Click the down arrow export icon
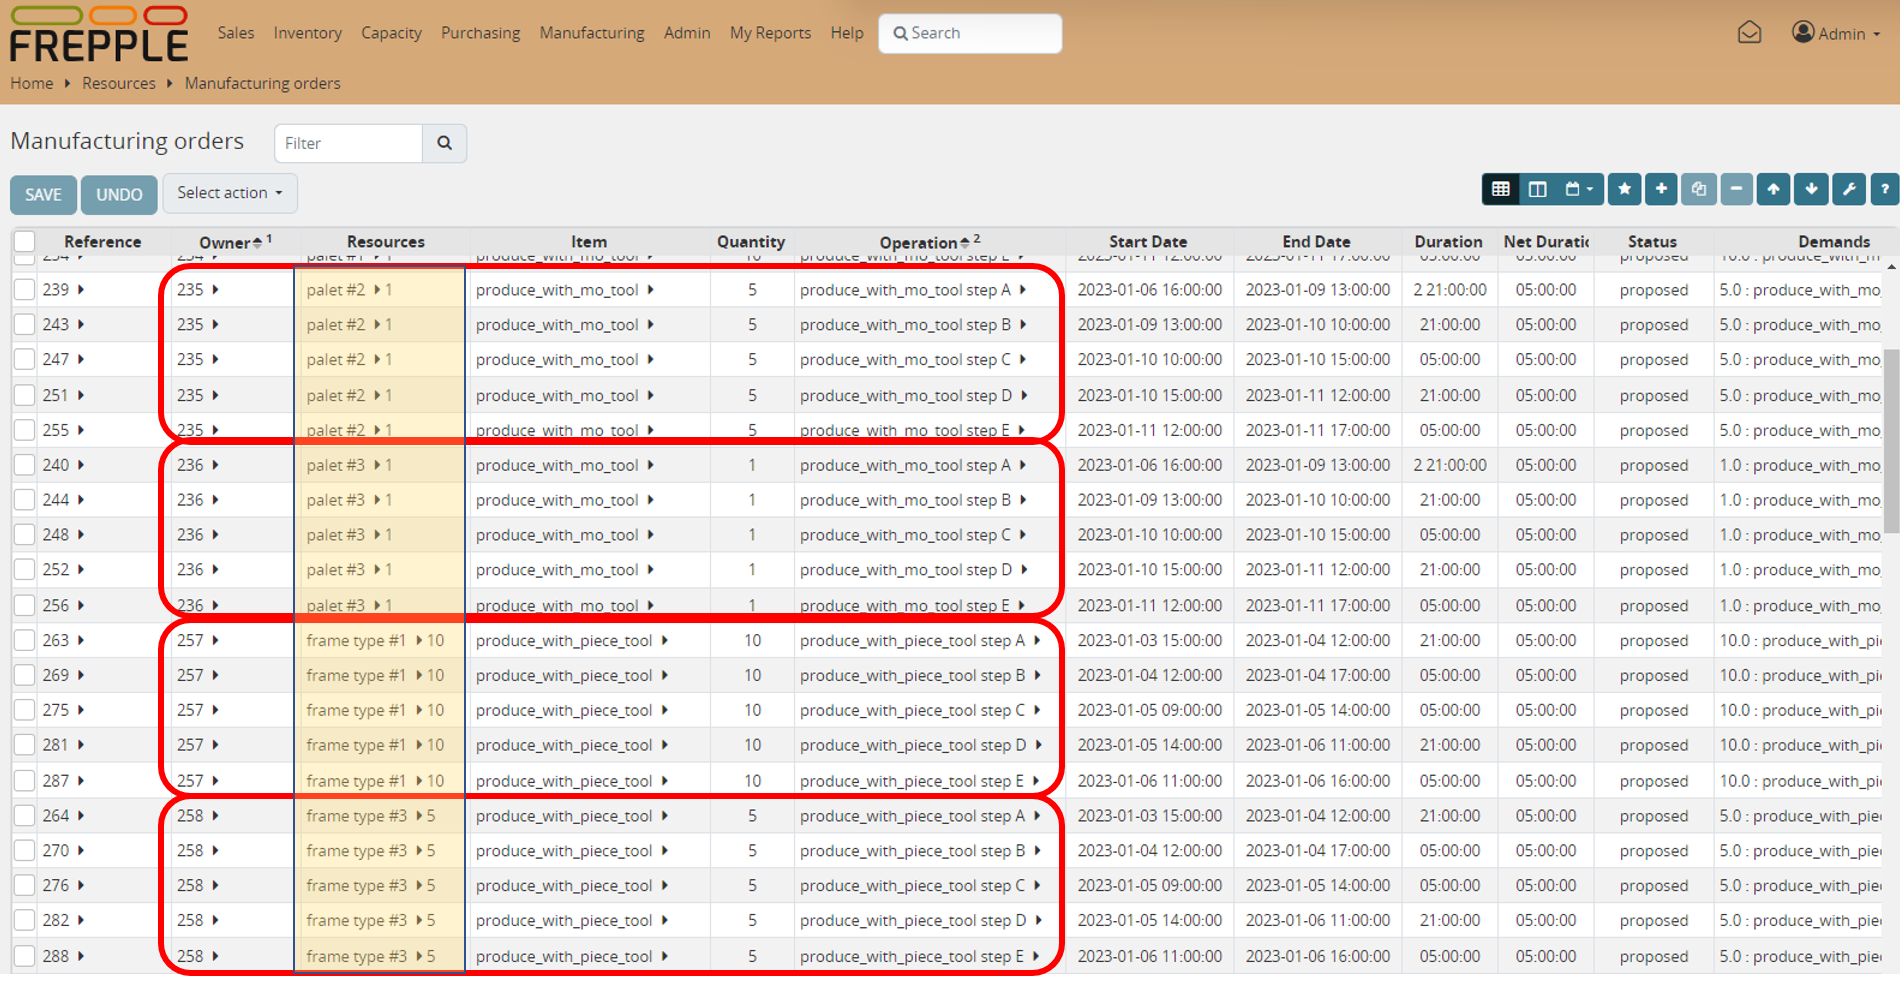 [1811, 189]
